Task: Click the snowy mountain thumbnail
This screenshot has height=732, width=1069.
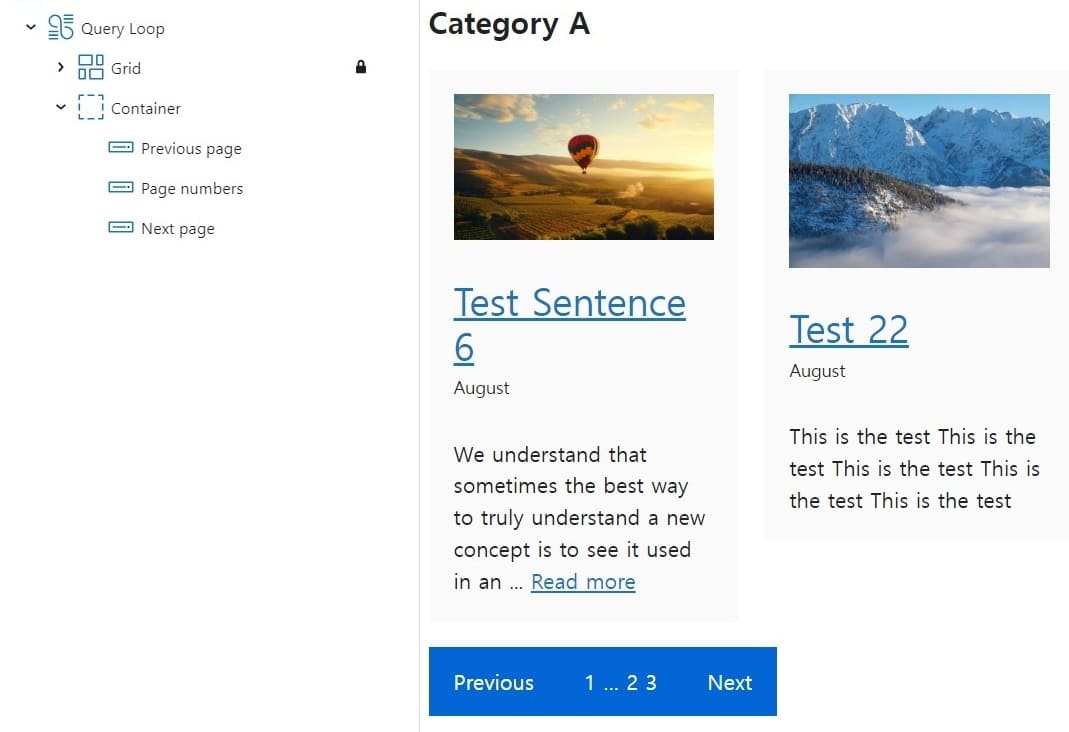Action: tap(919, 181)
